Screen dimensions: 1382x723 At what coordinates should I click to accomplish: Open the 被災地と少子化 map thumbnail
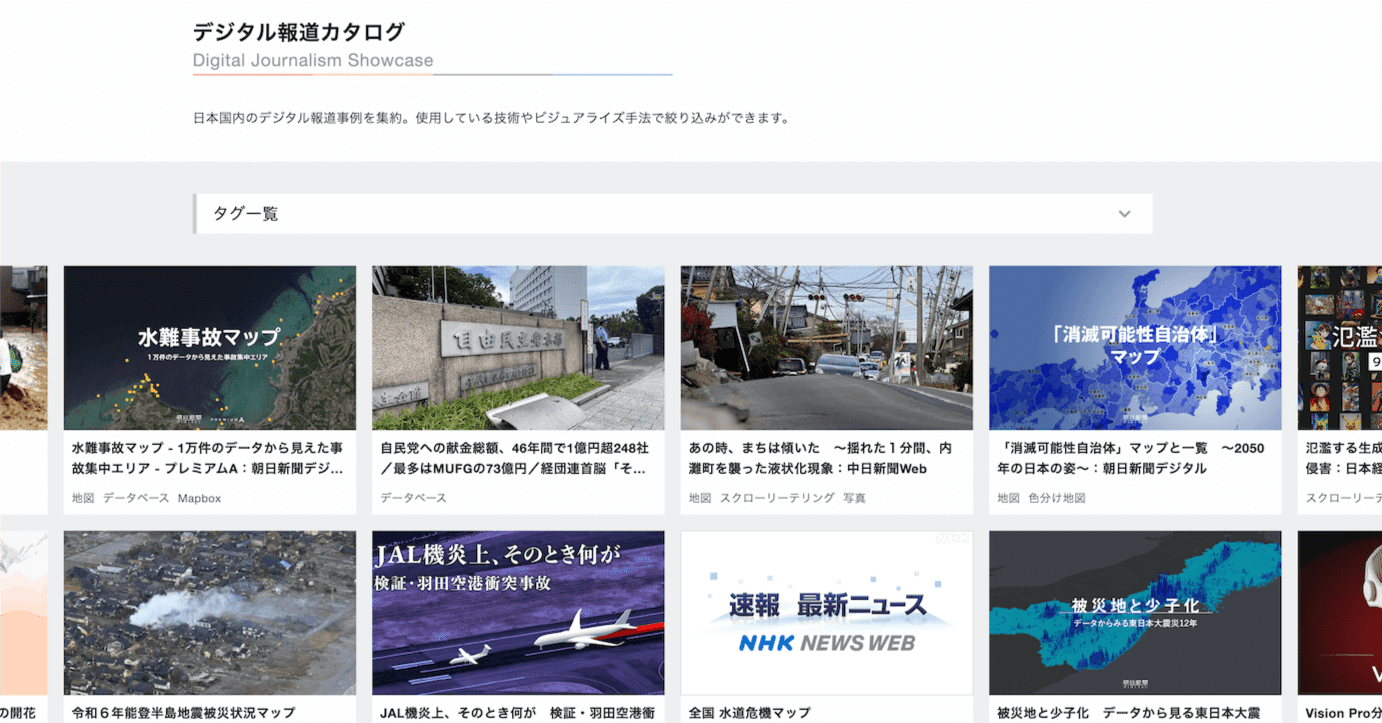(1135, 613)
